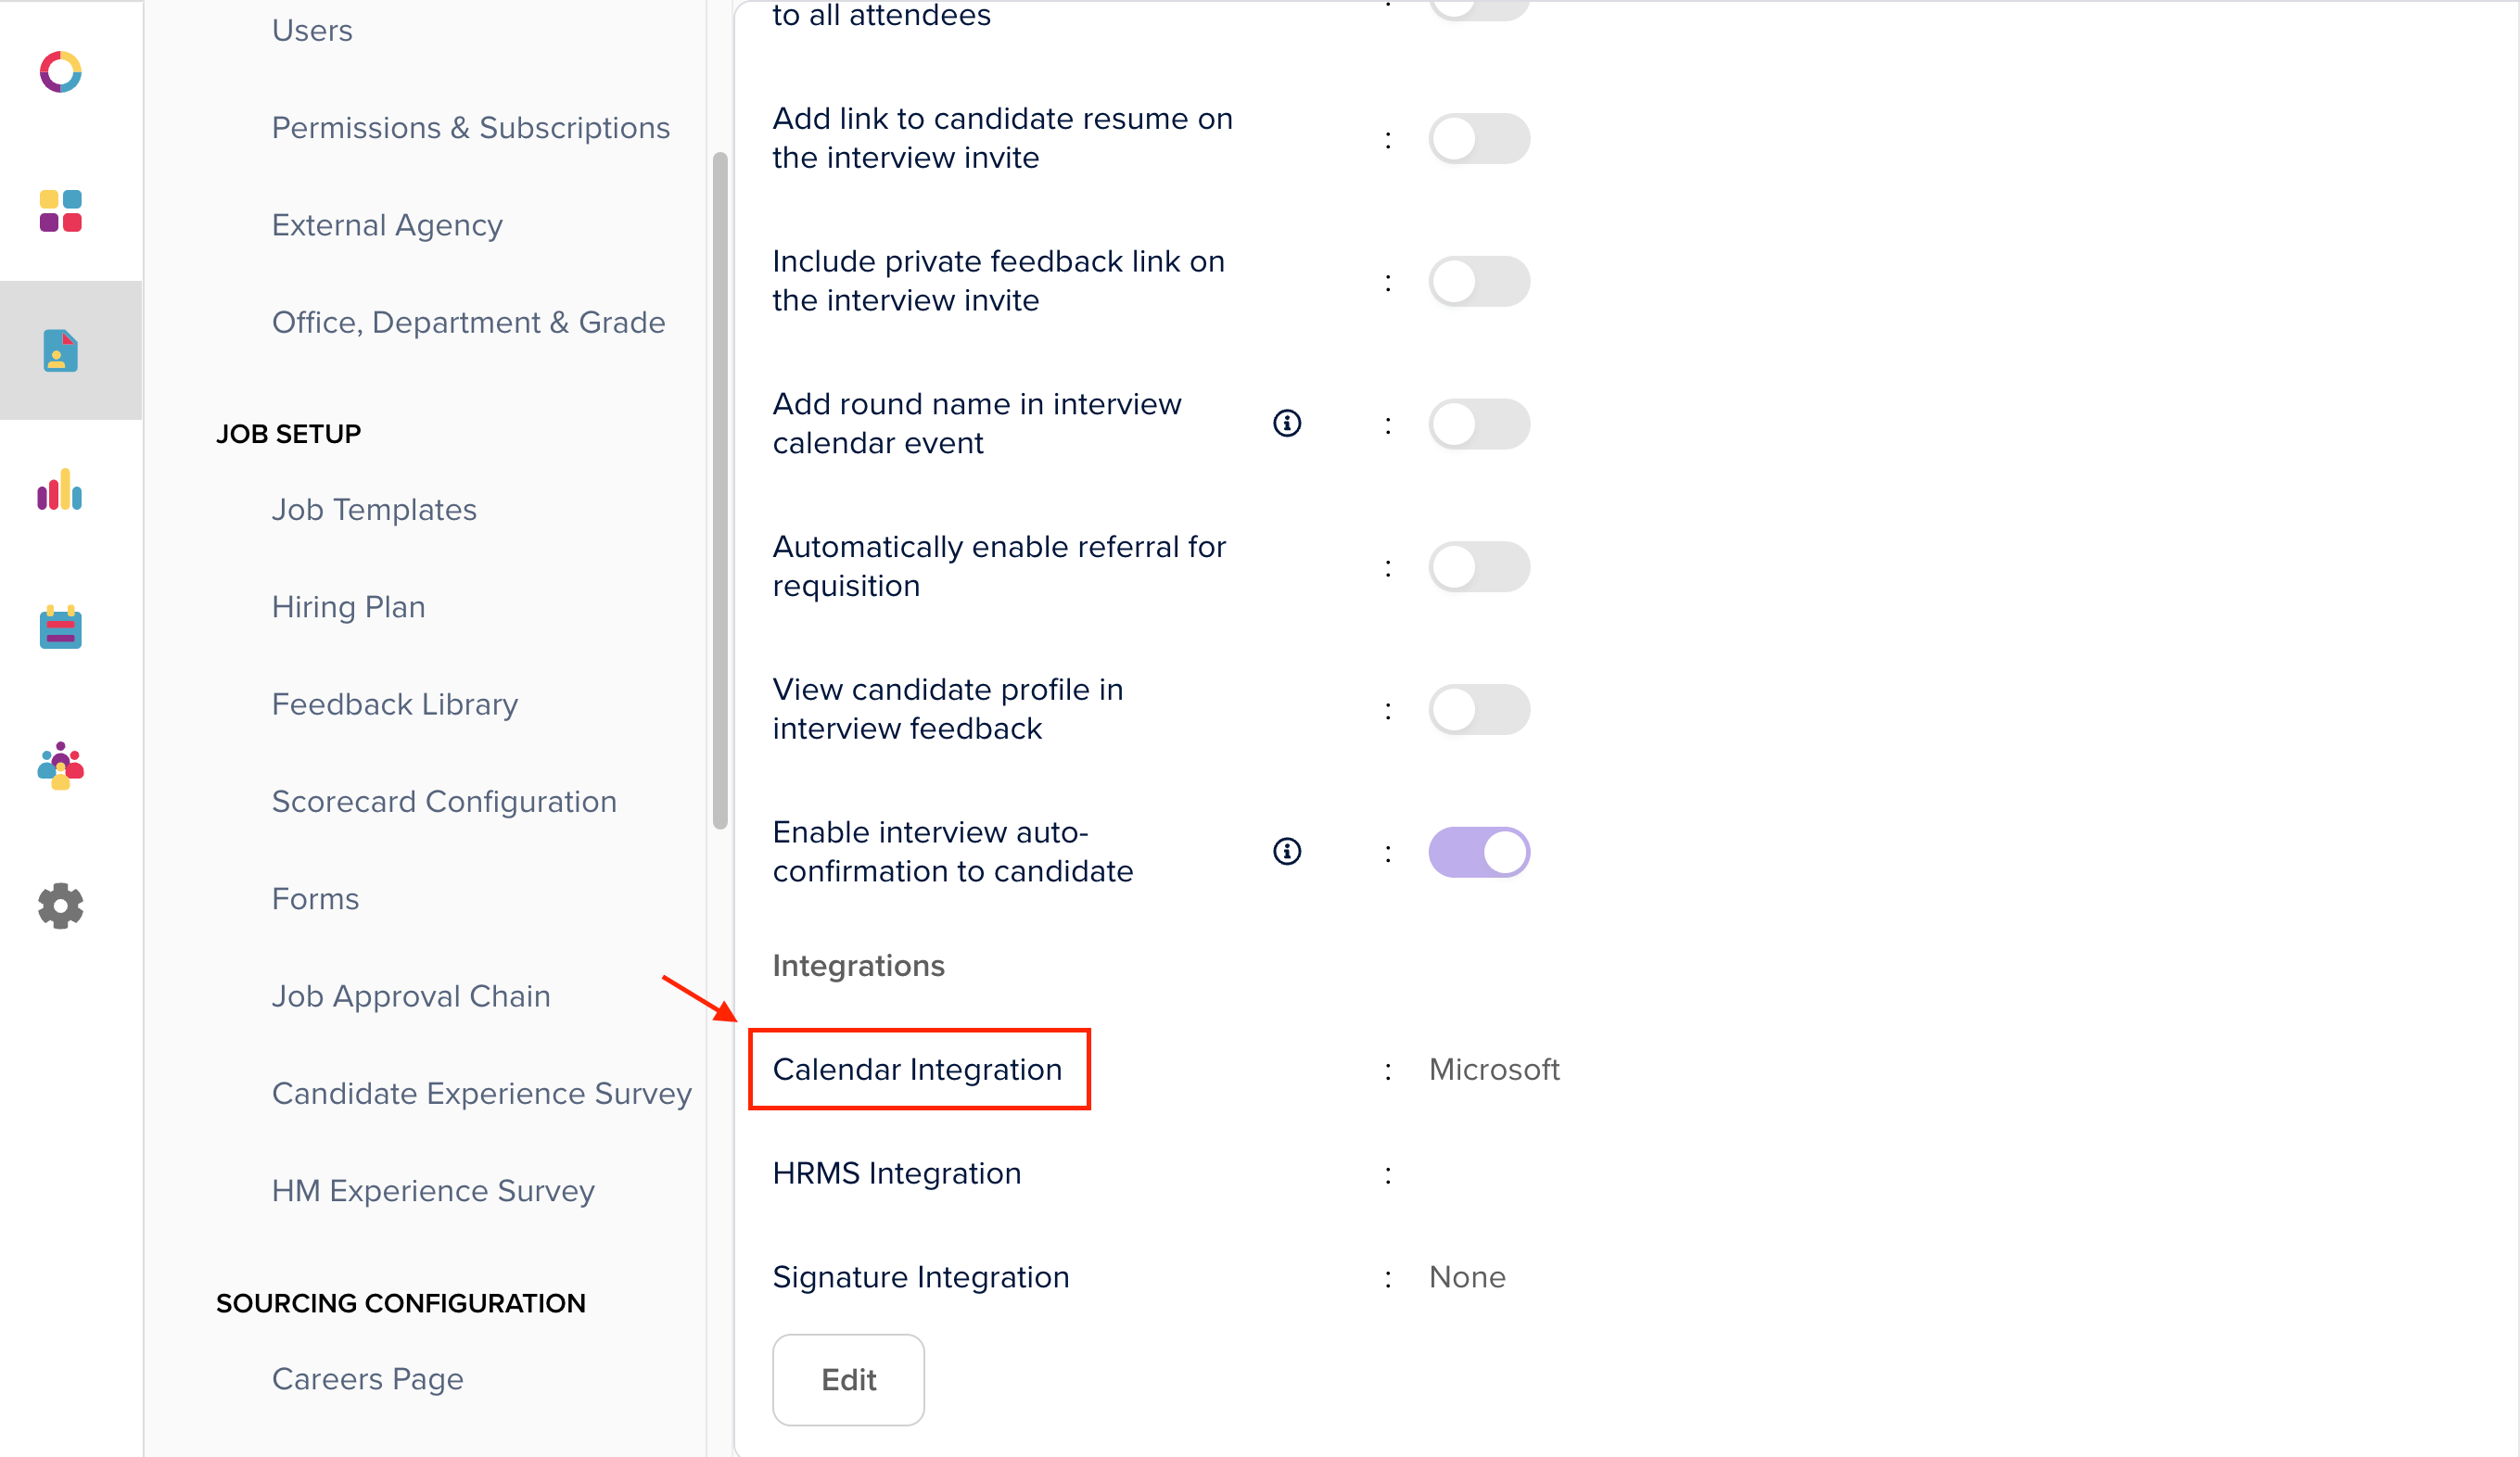Screen dimensions: 2520x1457
Task: Open the Careers Page link
Action: [367, 1379]
